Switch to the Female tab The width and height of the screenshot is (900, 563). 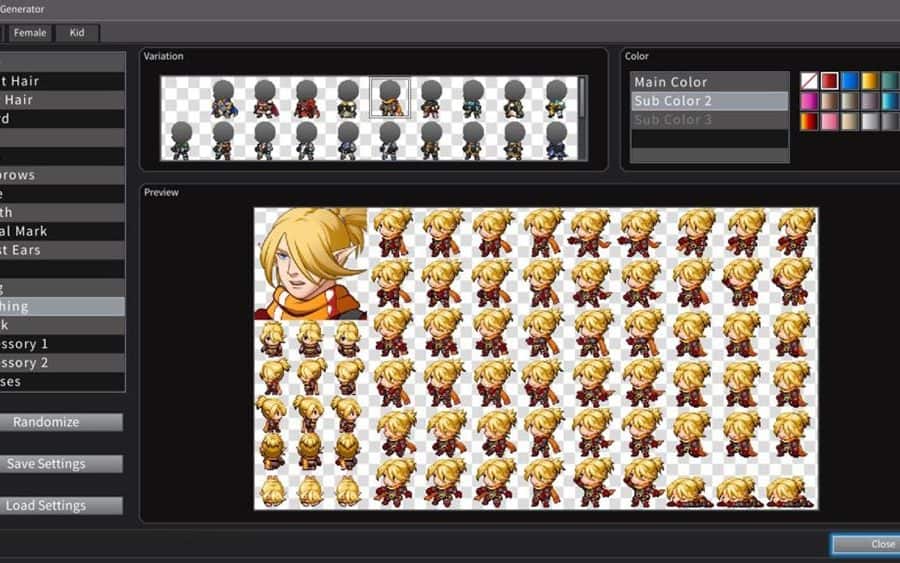click(30, 33)
